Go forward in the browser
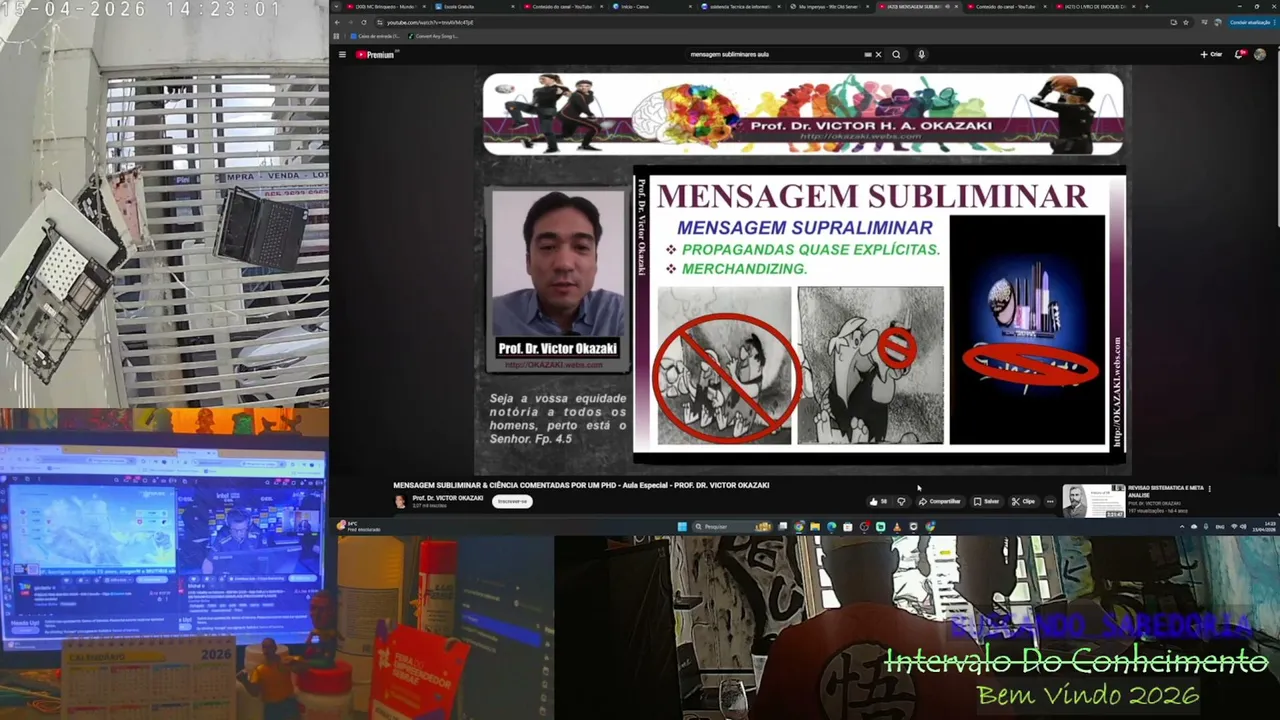Viewport: 1280px width, 720px height. click(x=349, y=22)
